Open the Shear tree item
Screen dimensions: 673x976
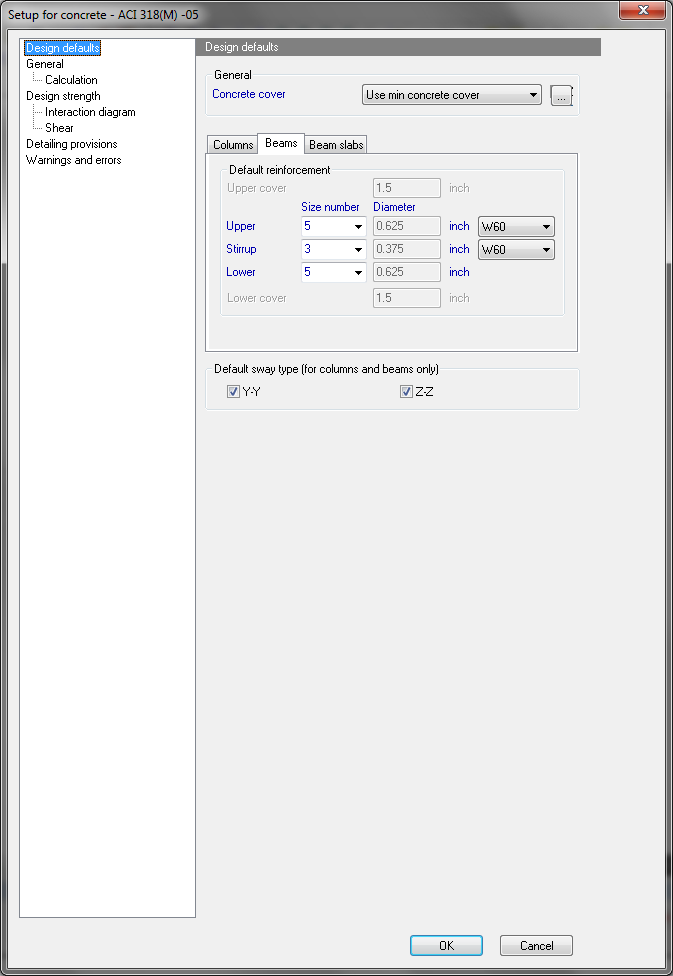coord(59,128)
